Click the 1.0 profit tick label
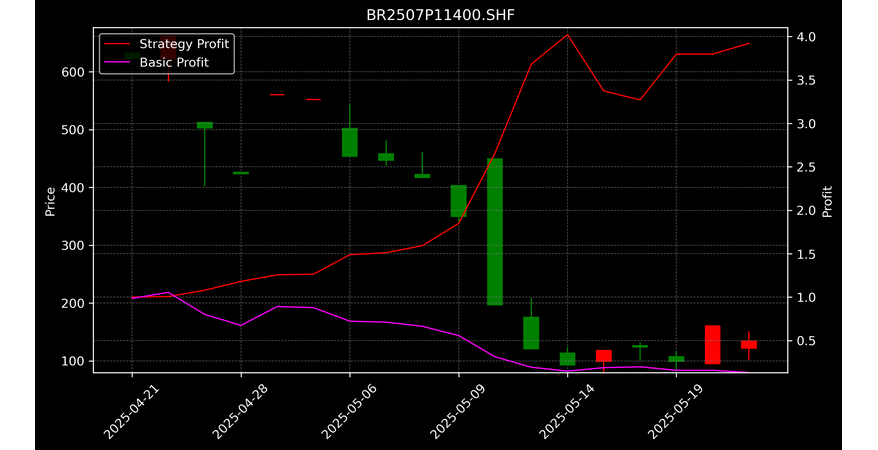This screenshot has width=878, height=450. pos(806,297)
